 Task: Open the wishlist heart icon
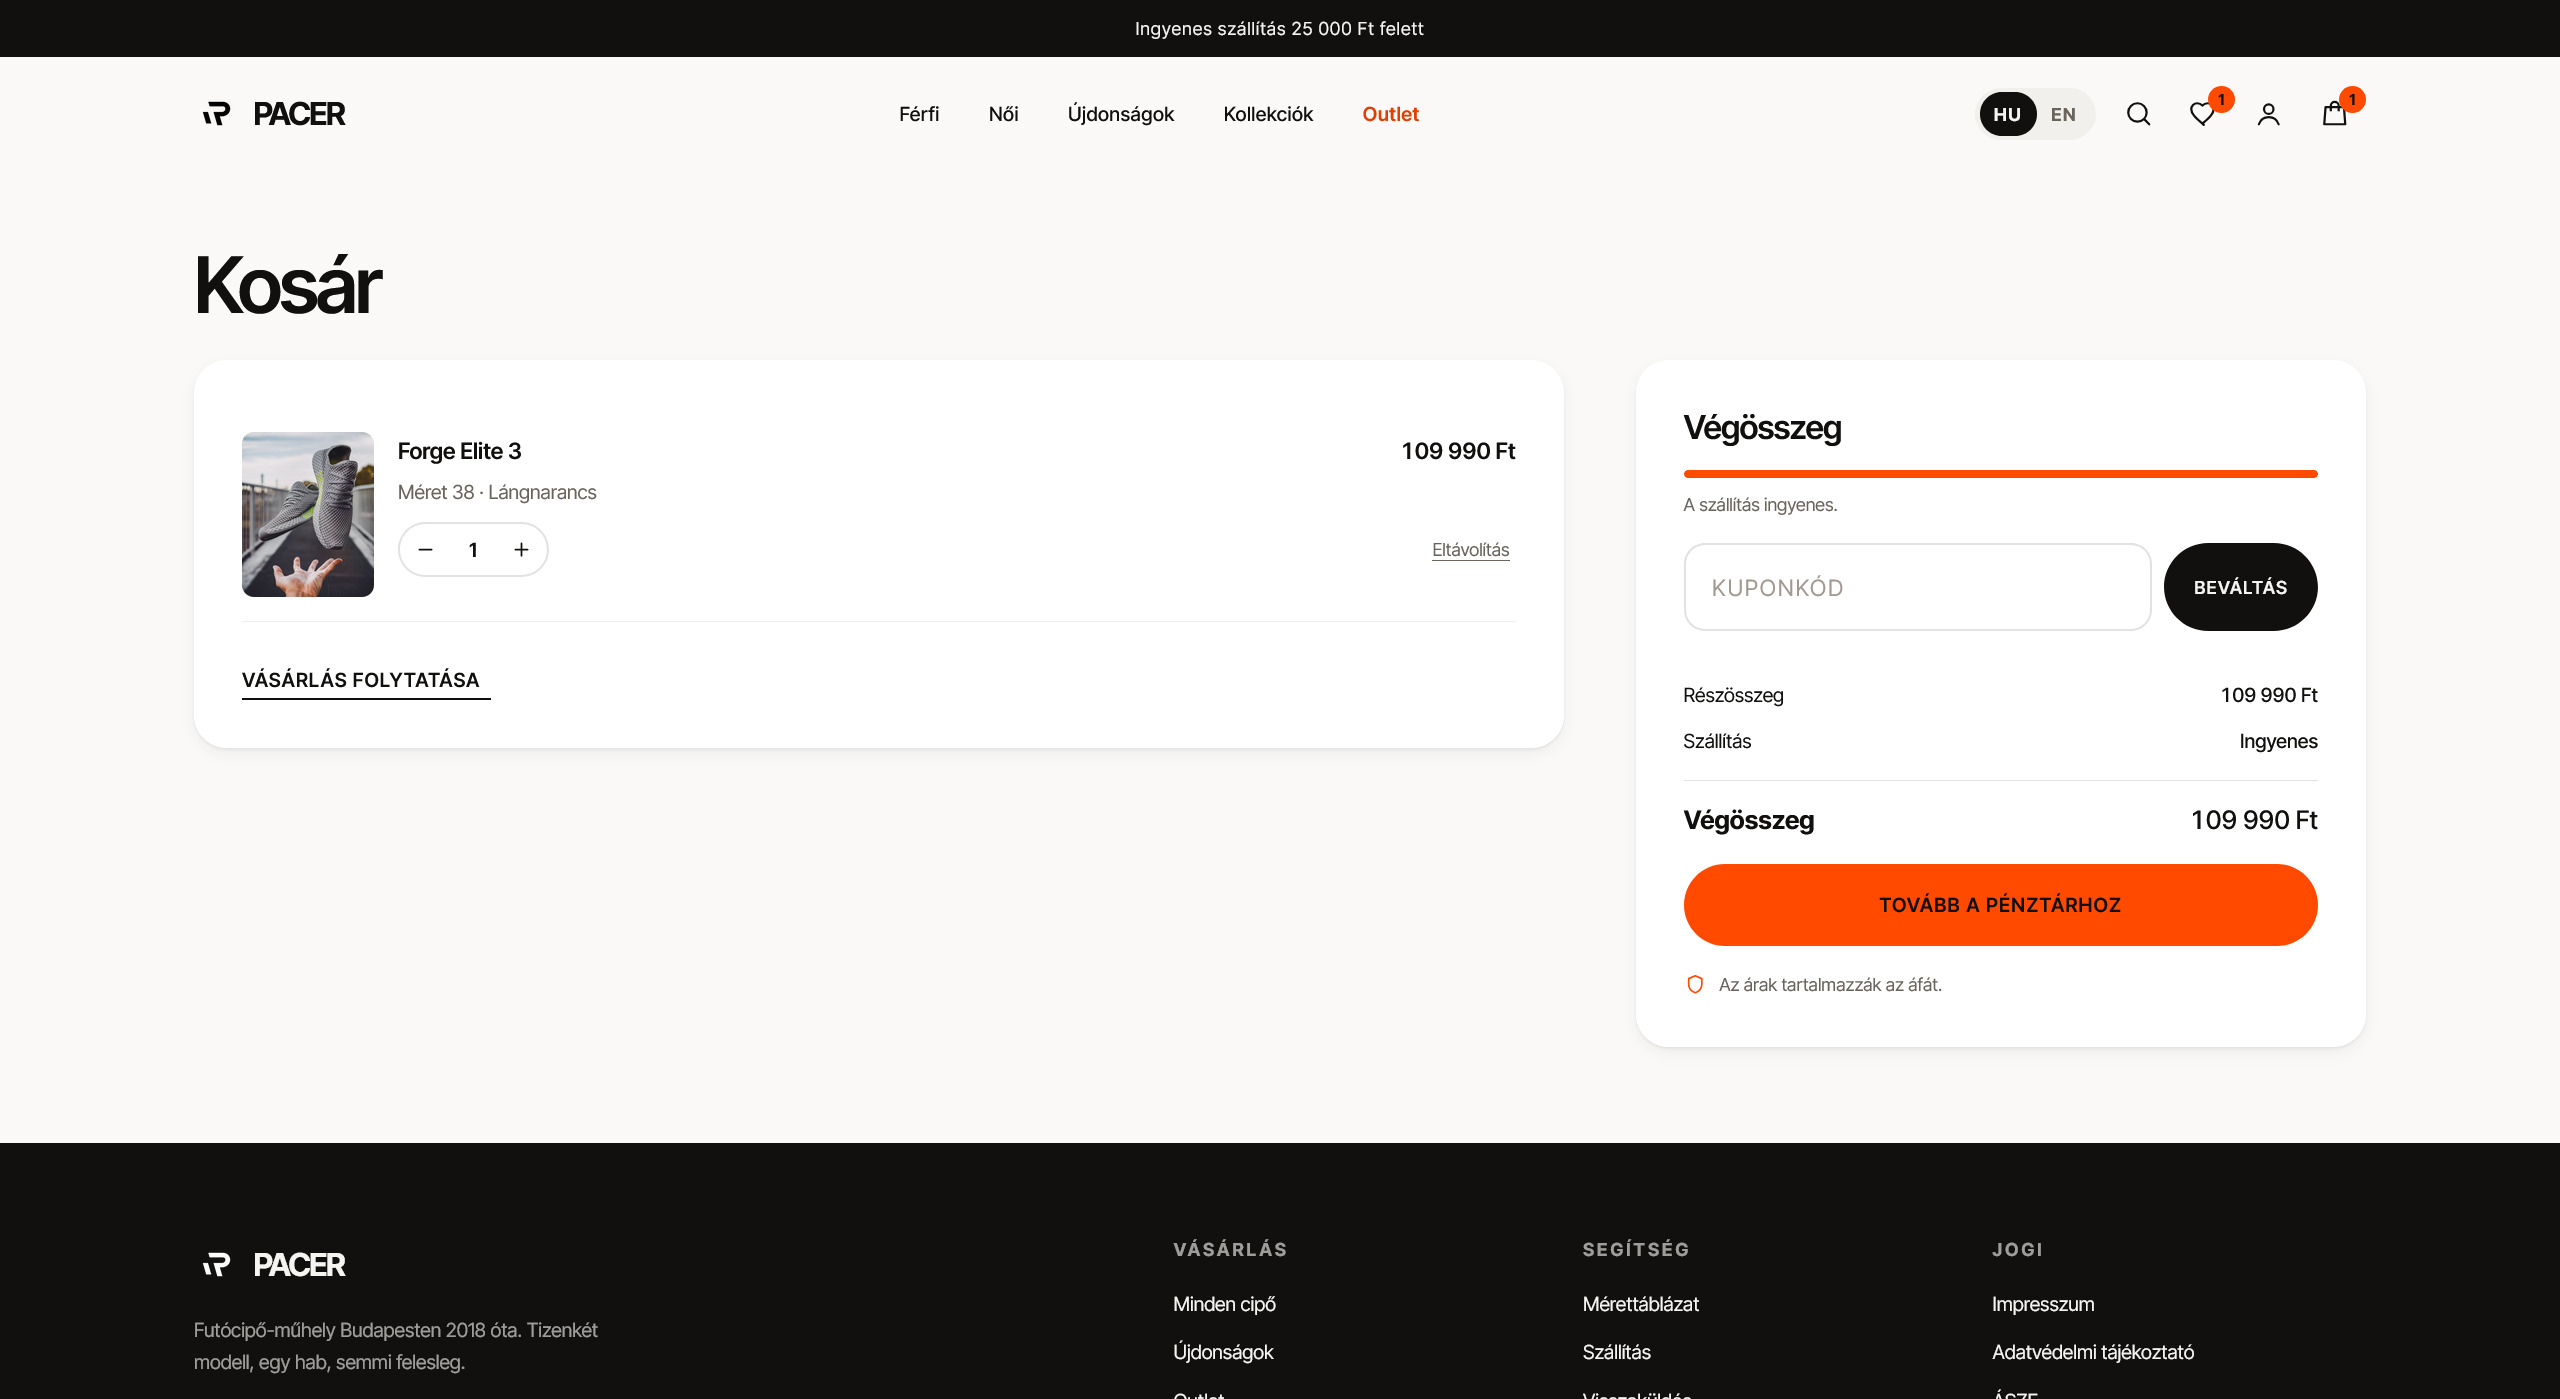pos(2202,114)
